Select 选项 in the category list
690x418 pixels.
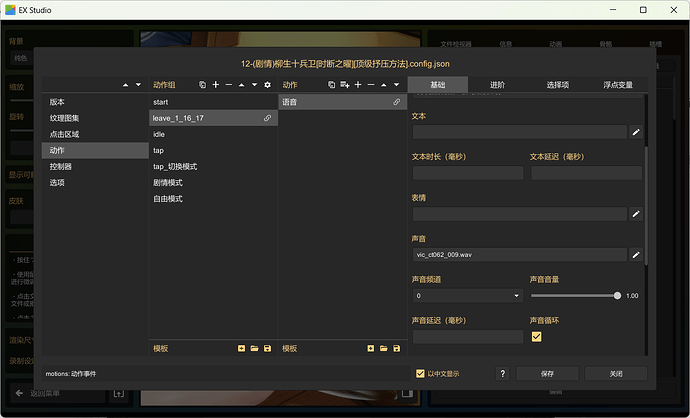point(95,183)
